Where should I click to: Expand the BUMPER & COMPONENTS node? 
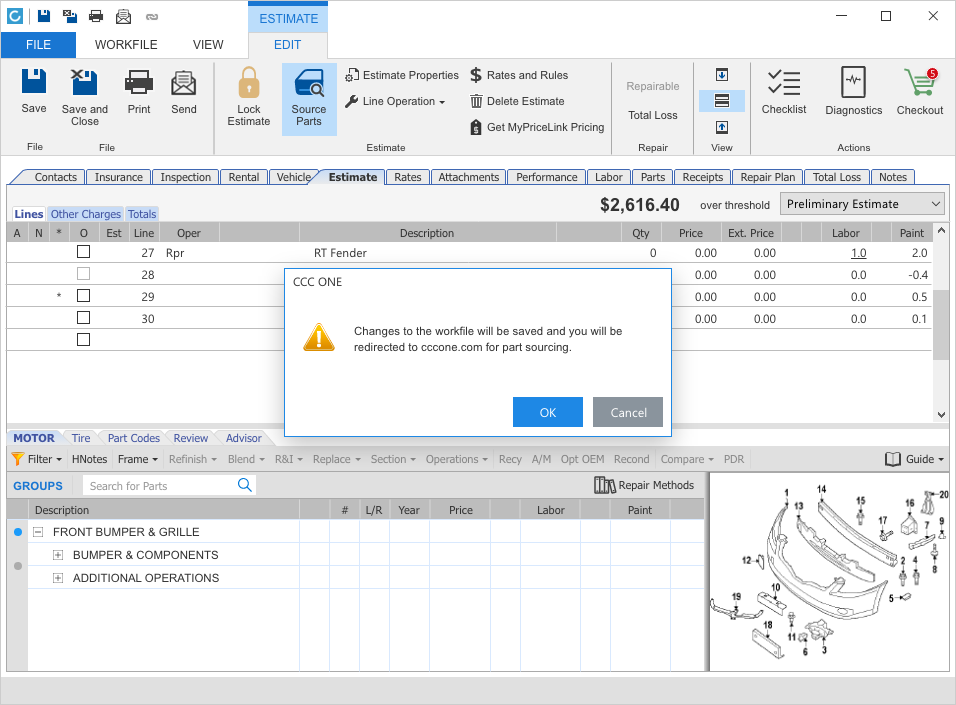click(x=58, y=555)
